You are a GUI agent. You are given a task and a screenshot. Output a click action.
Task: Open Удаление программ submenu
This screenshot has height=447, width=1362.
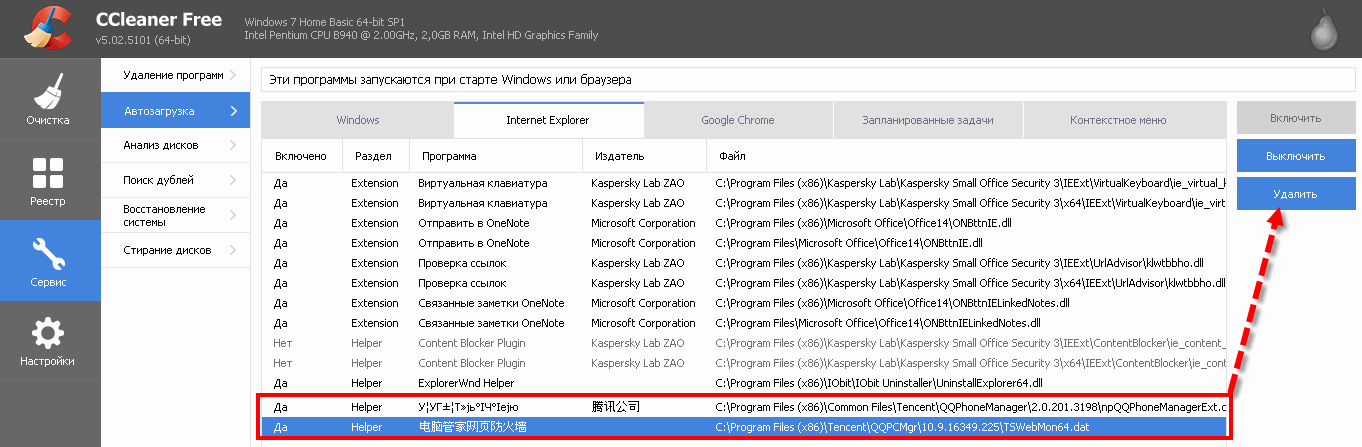coord(175,76)
